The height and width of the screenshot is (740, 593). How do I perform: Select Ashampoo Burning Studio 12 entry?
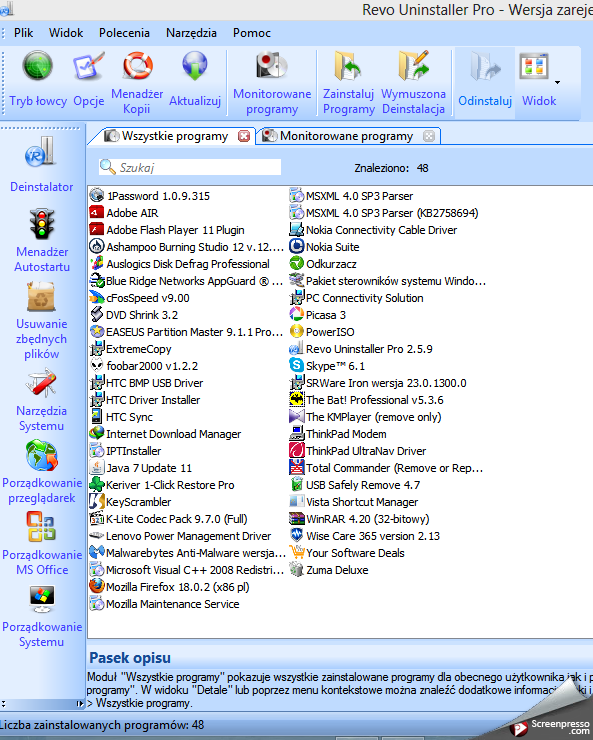pos(187,247)
